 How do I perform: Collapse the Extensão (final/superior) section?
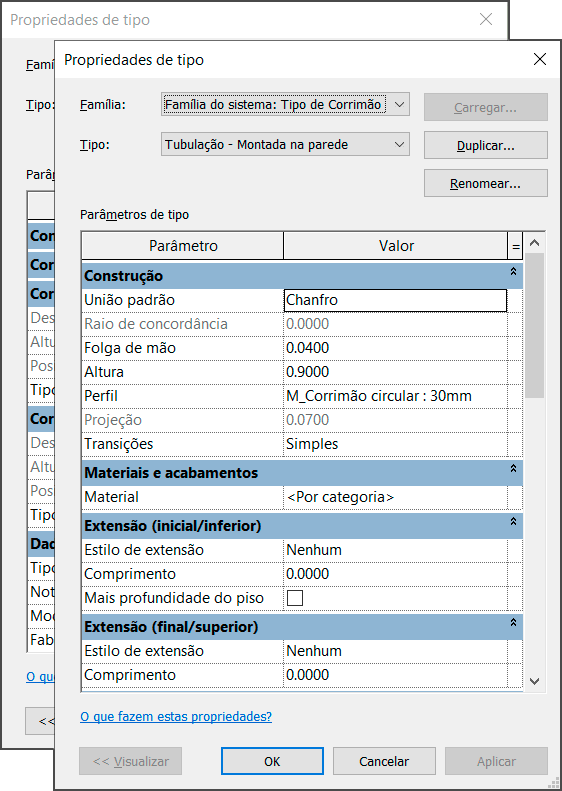tap(513, 623)
